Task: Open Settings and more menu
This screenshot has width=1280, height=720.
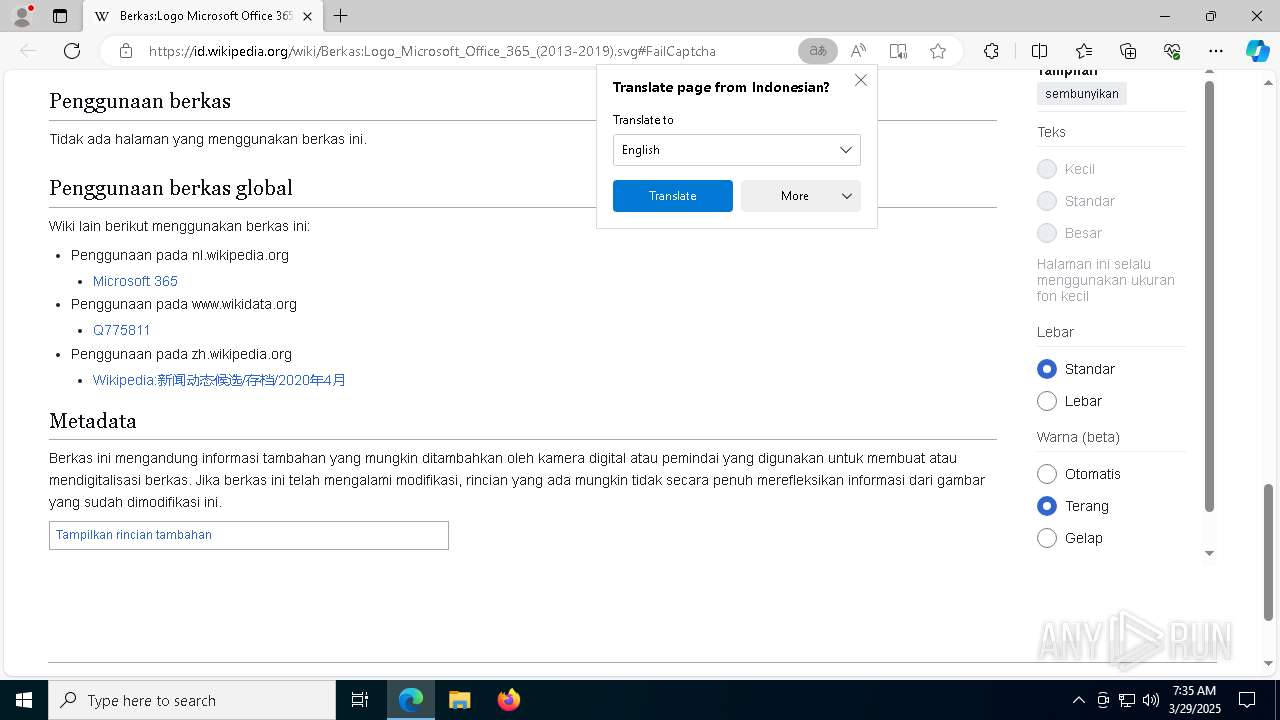Action: 1216,51
